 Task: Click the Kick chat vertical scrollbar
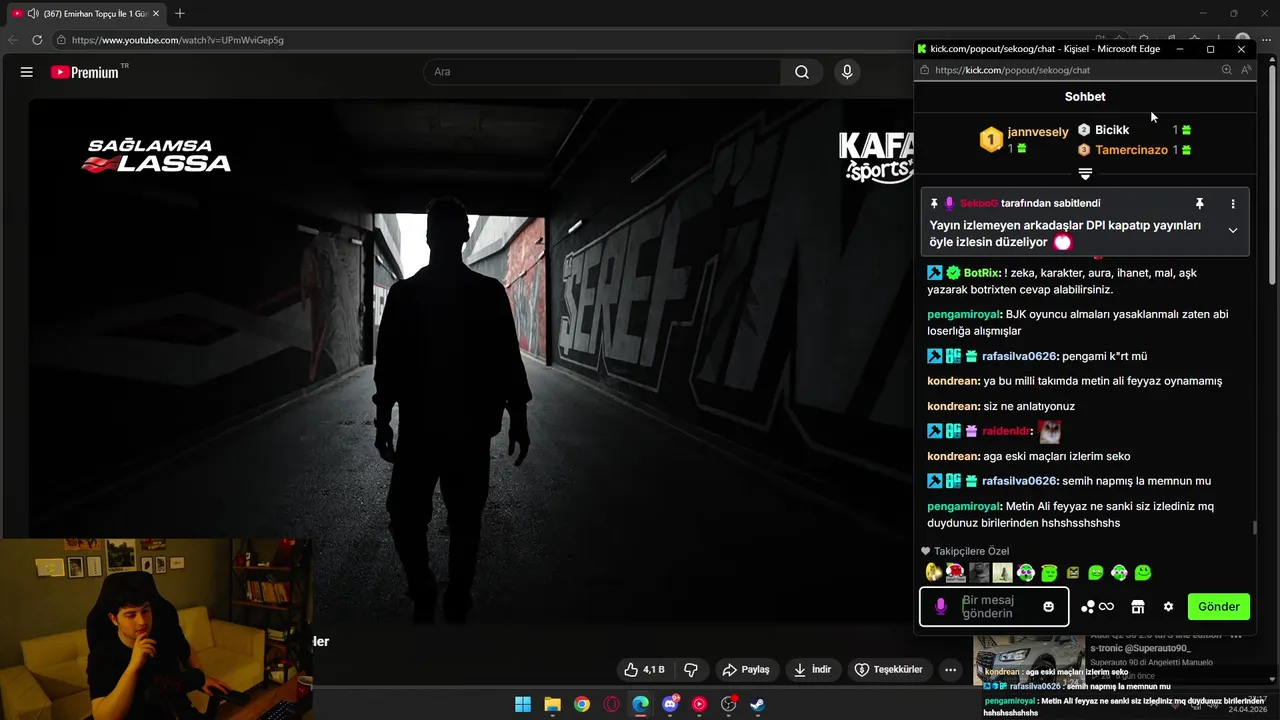point(1254,528)
